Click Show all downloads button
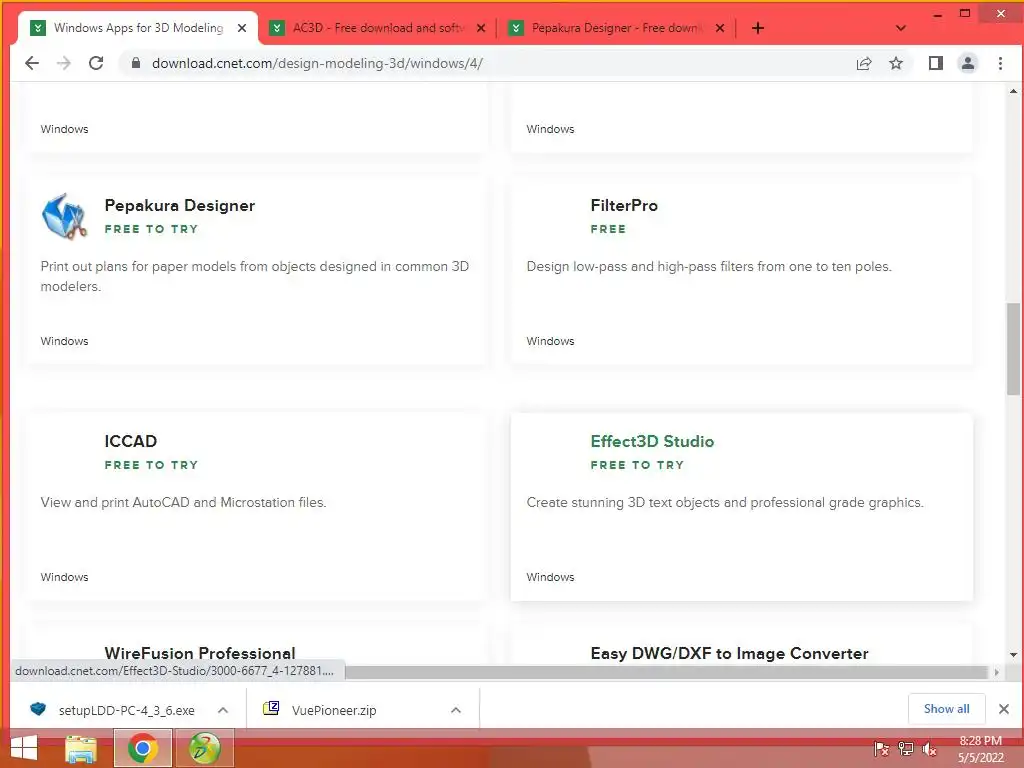 click(x=946, y=709)
